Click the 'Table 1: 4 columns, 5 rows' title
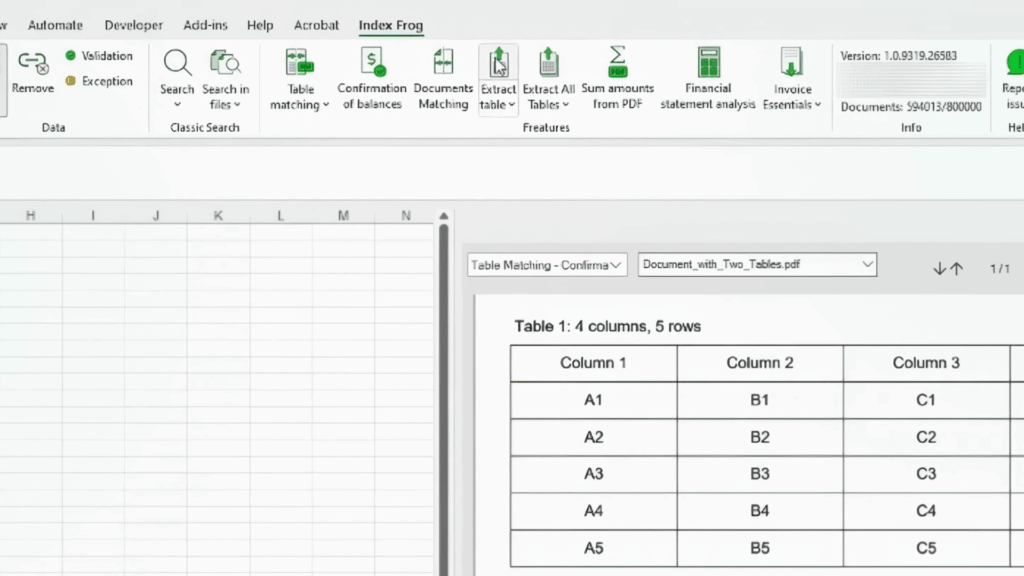The height and width of the screenshot is (576, 1024). click(607, 327)
